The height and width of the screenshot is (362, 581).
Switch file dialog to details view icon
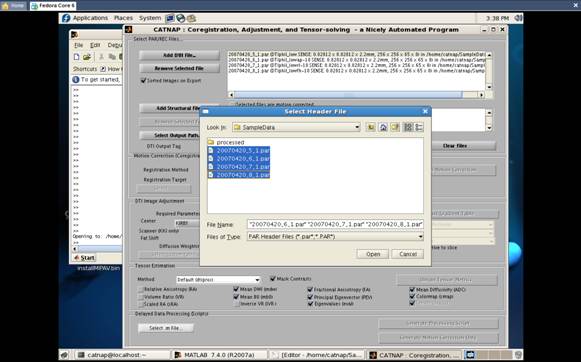(x=419, y=127)
